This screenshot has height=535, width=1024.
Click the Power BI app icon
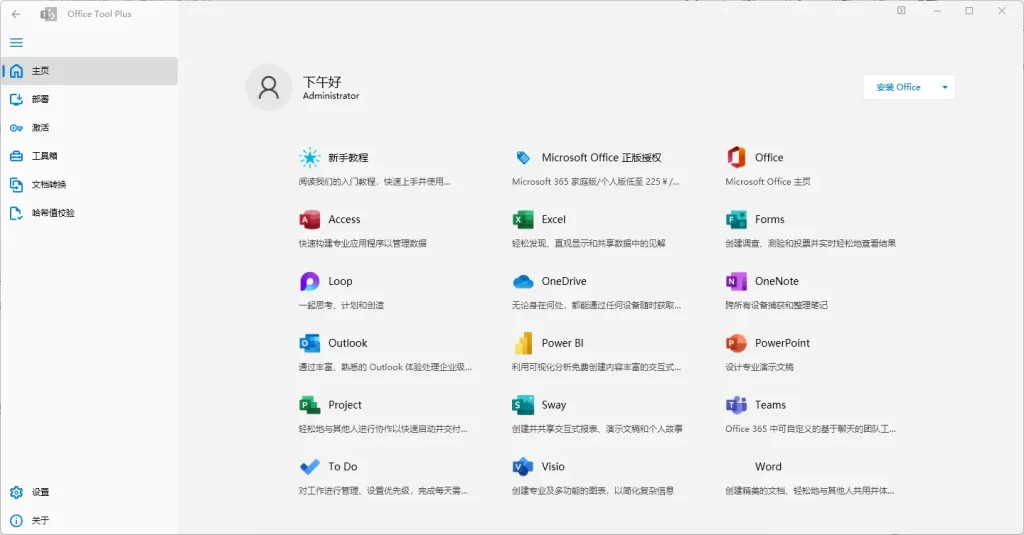(x=523, y=343)
